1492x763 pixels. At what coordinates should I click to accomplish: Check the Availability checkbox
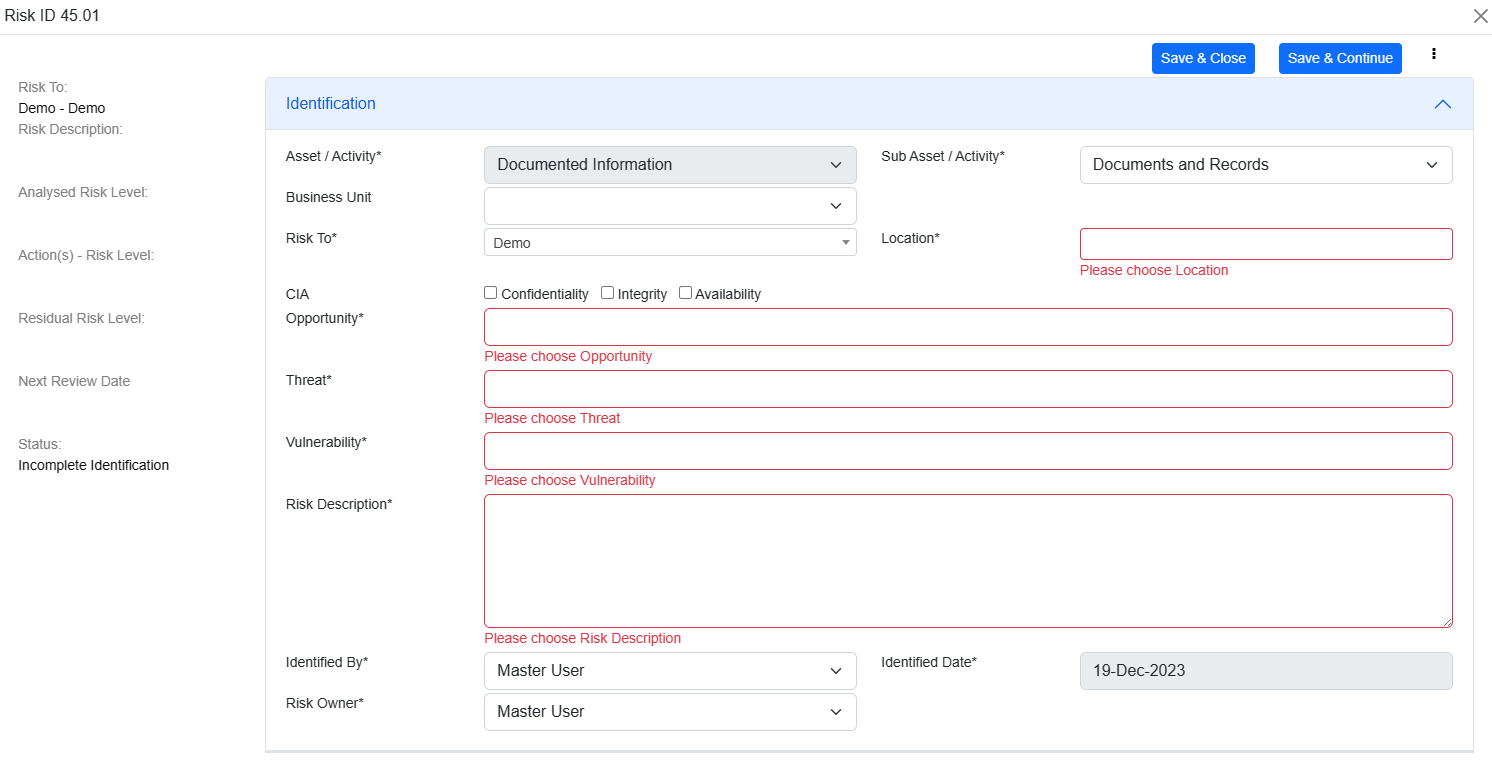(685, 293)
